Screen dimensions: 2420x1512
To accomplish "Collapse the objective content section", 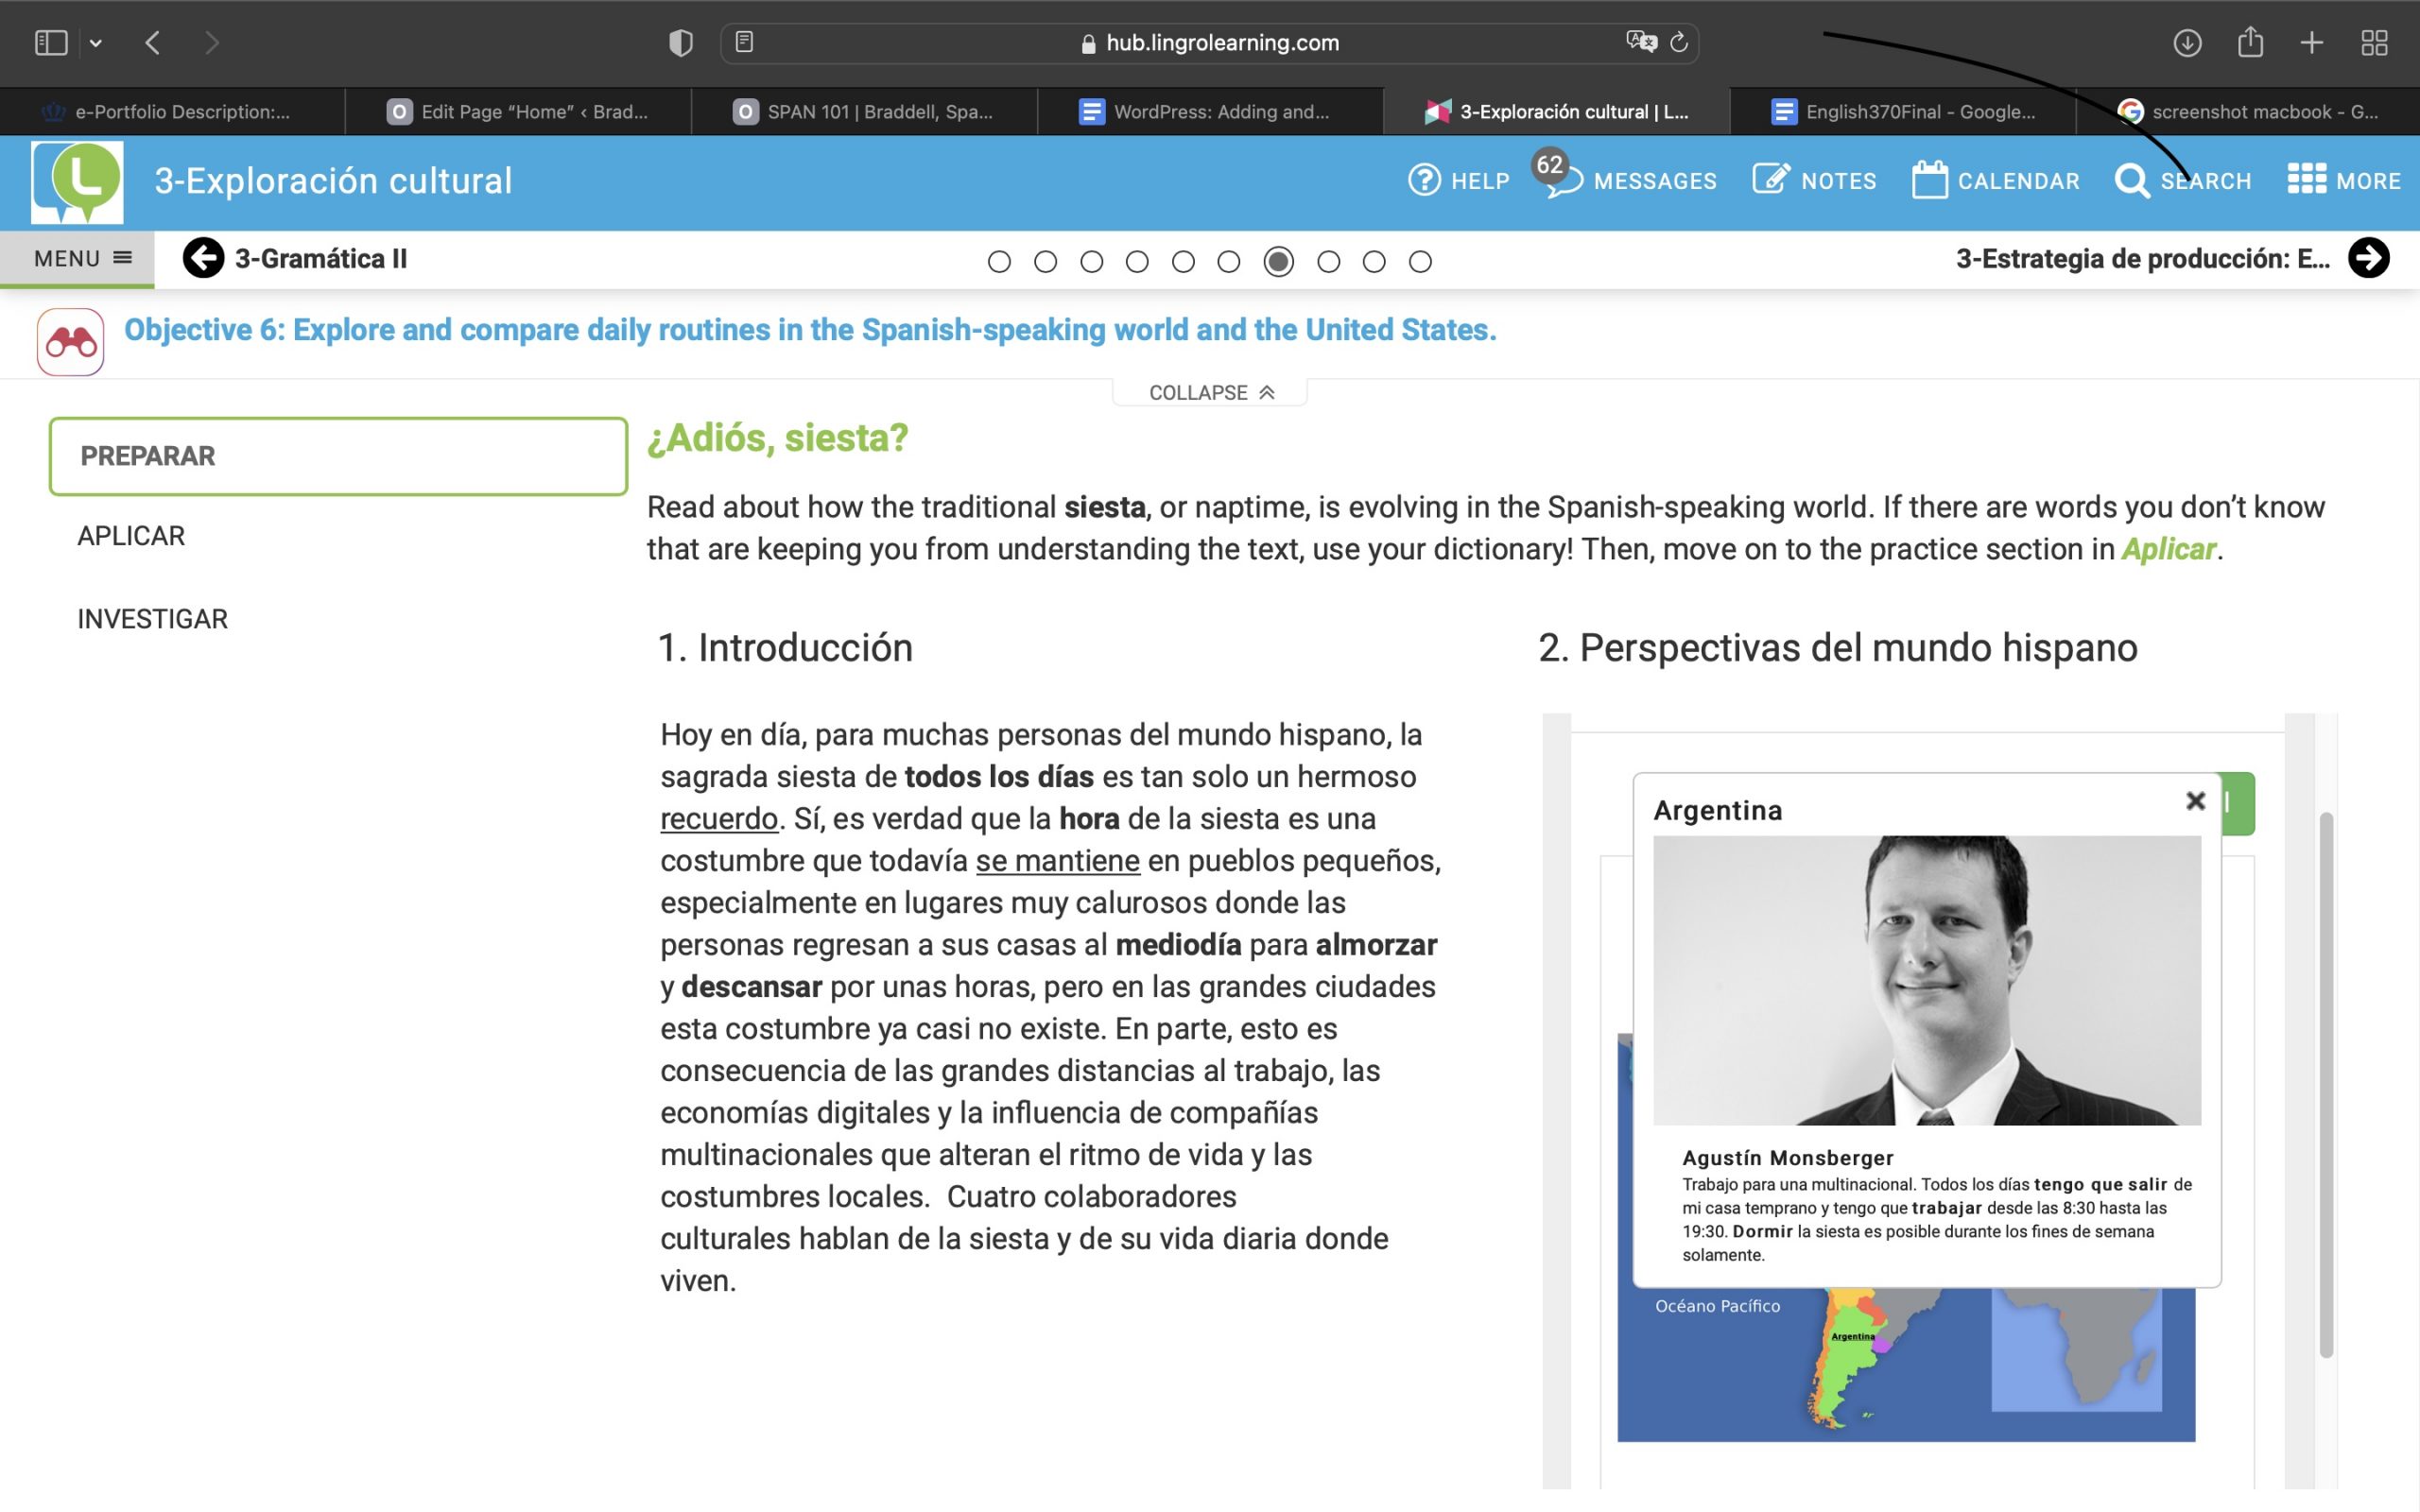I will click(x=1210, y=392).
